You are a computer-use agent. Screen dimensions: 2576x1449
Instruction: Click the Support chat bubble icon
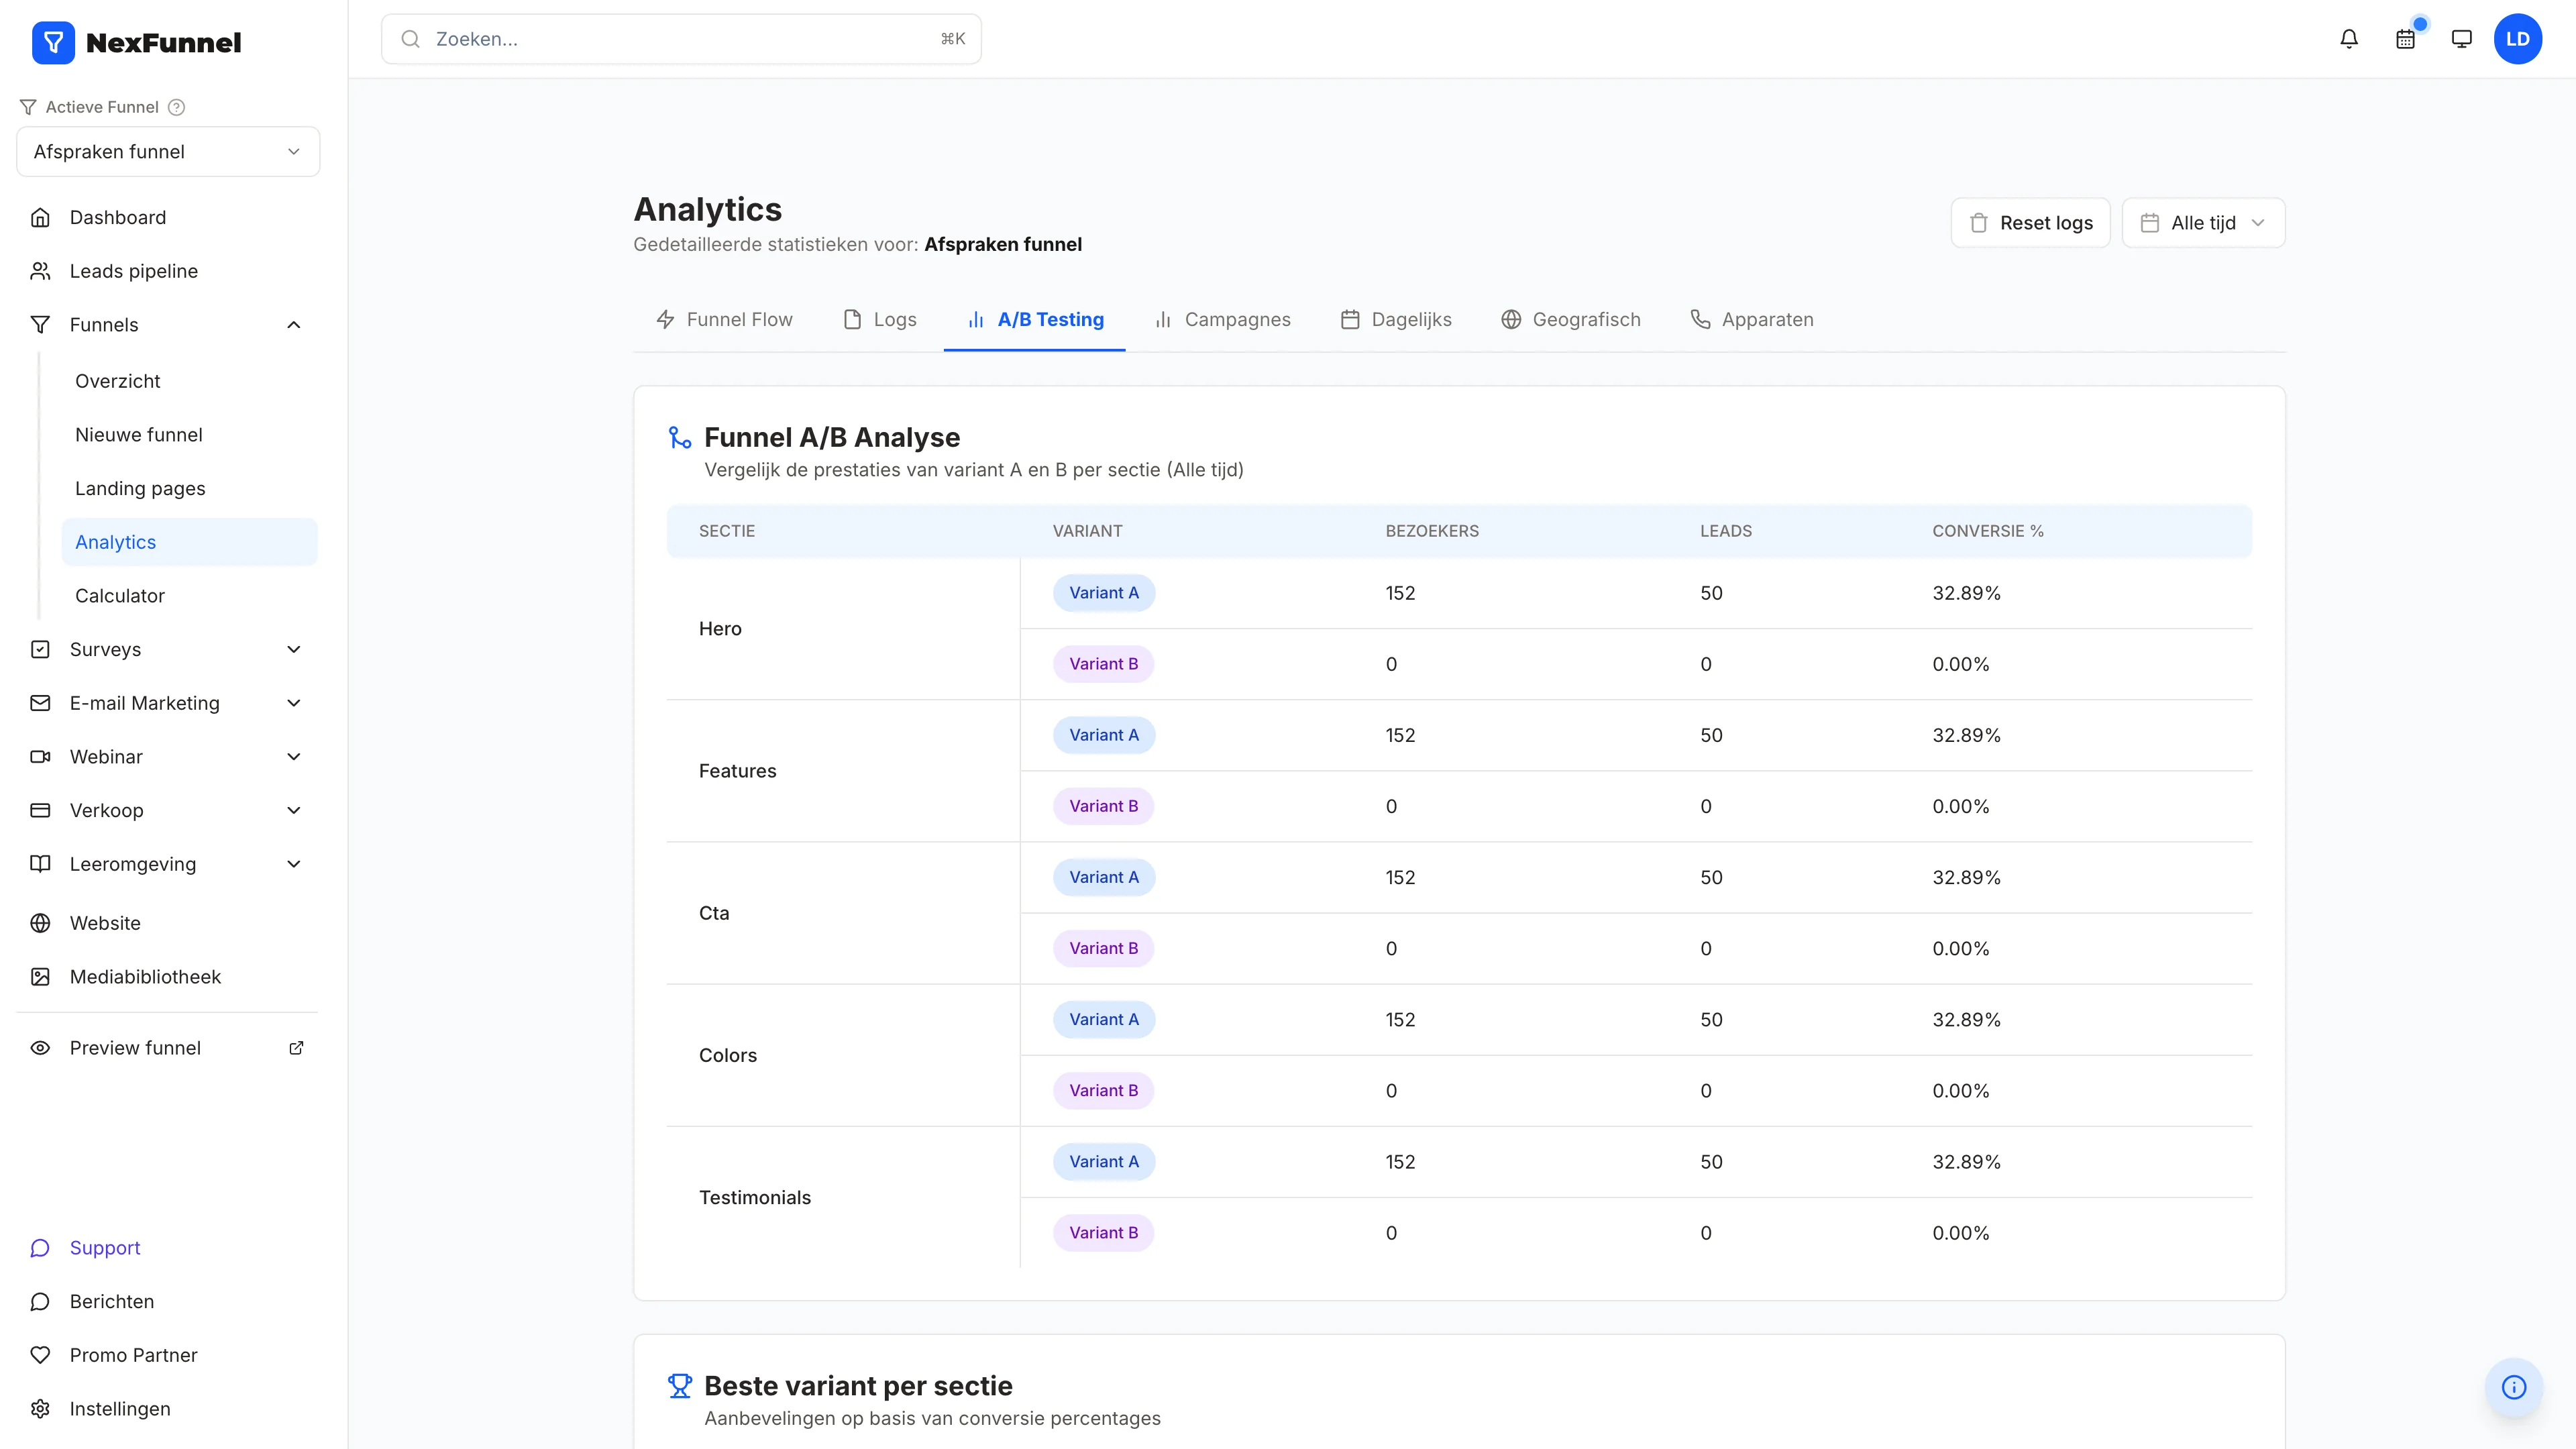[40, 1248]
